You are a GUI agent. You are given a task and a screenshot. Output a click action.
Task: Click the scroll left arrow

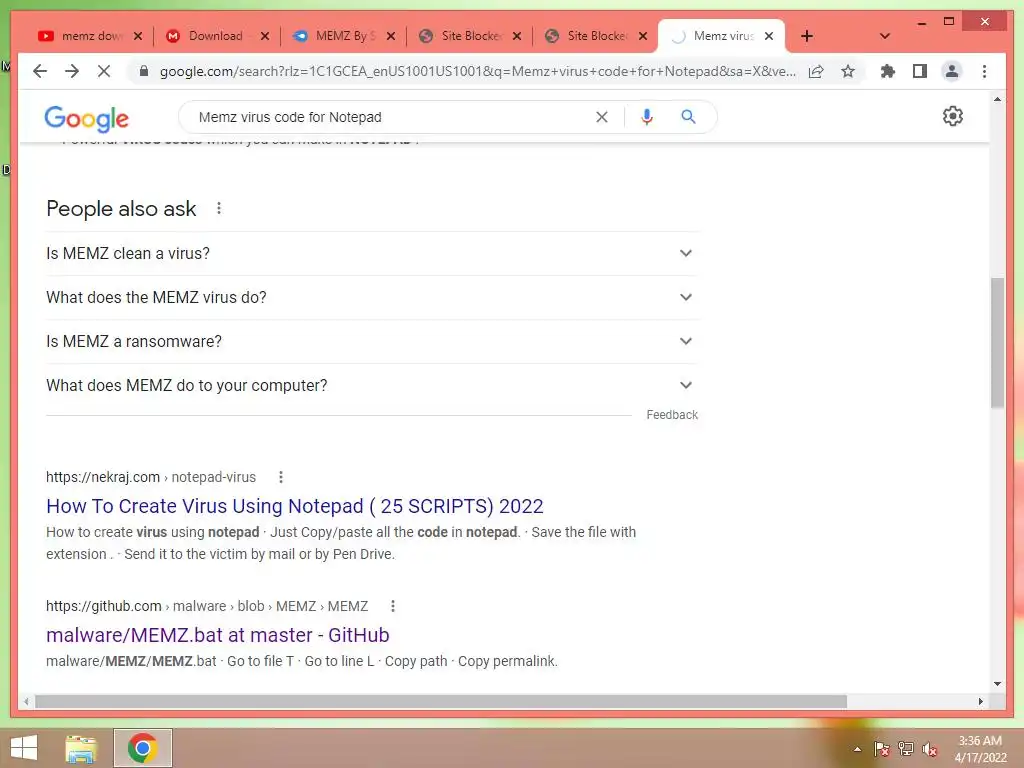[26, 701]
